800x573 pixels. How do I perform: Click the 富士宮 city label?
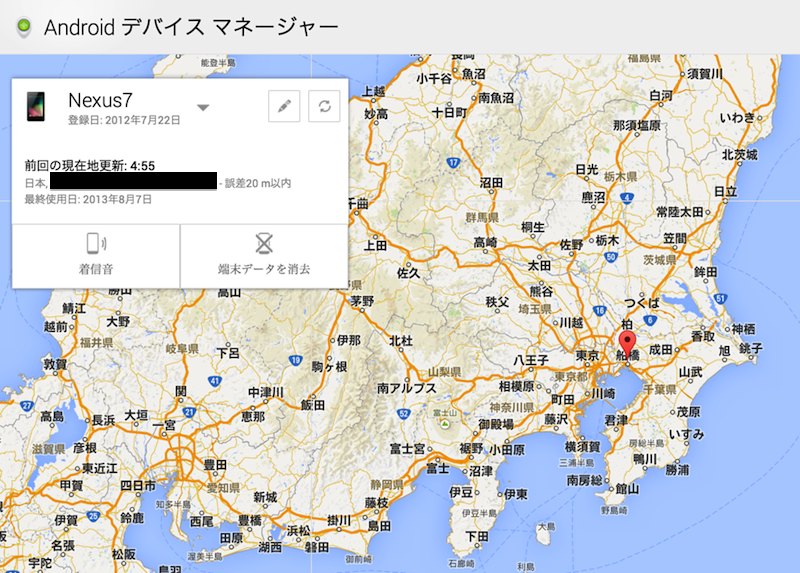(x=408, y=449)
